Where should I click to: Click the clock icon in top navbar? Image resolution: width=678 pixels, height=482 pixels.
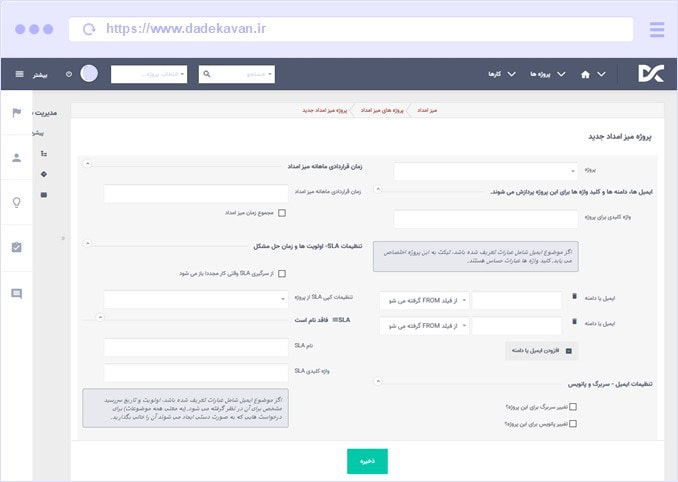69,74
